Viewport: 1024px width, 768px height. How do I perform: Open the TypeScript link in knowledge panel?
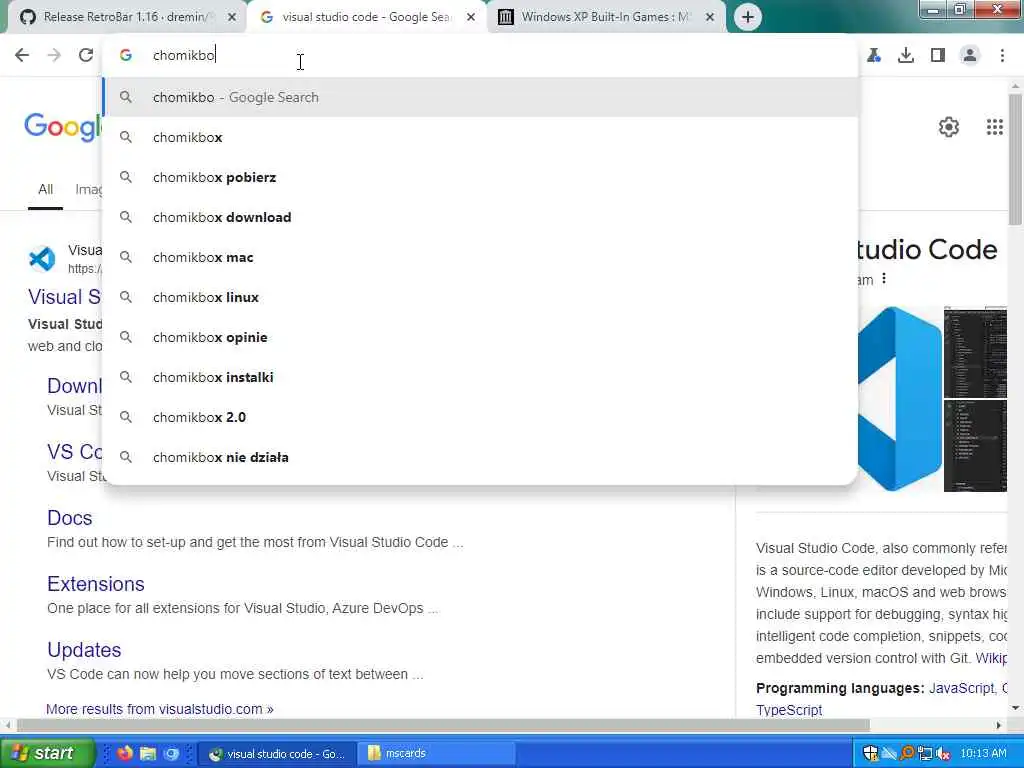[x=789, y=710]
